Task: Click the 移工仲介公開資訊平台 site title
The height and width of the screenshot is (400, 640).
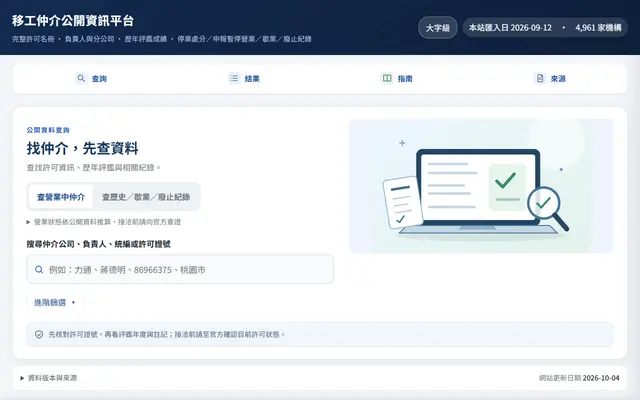Action: [x=73, y=20]
